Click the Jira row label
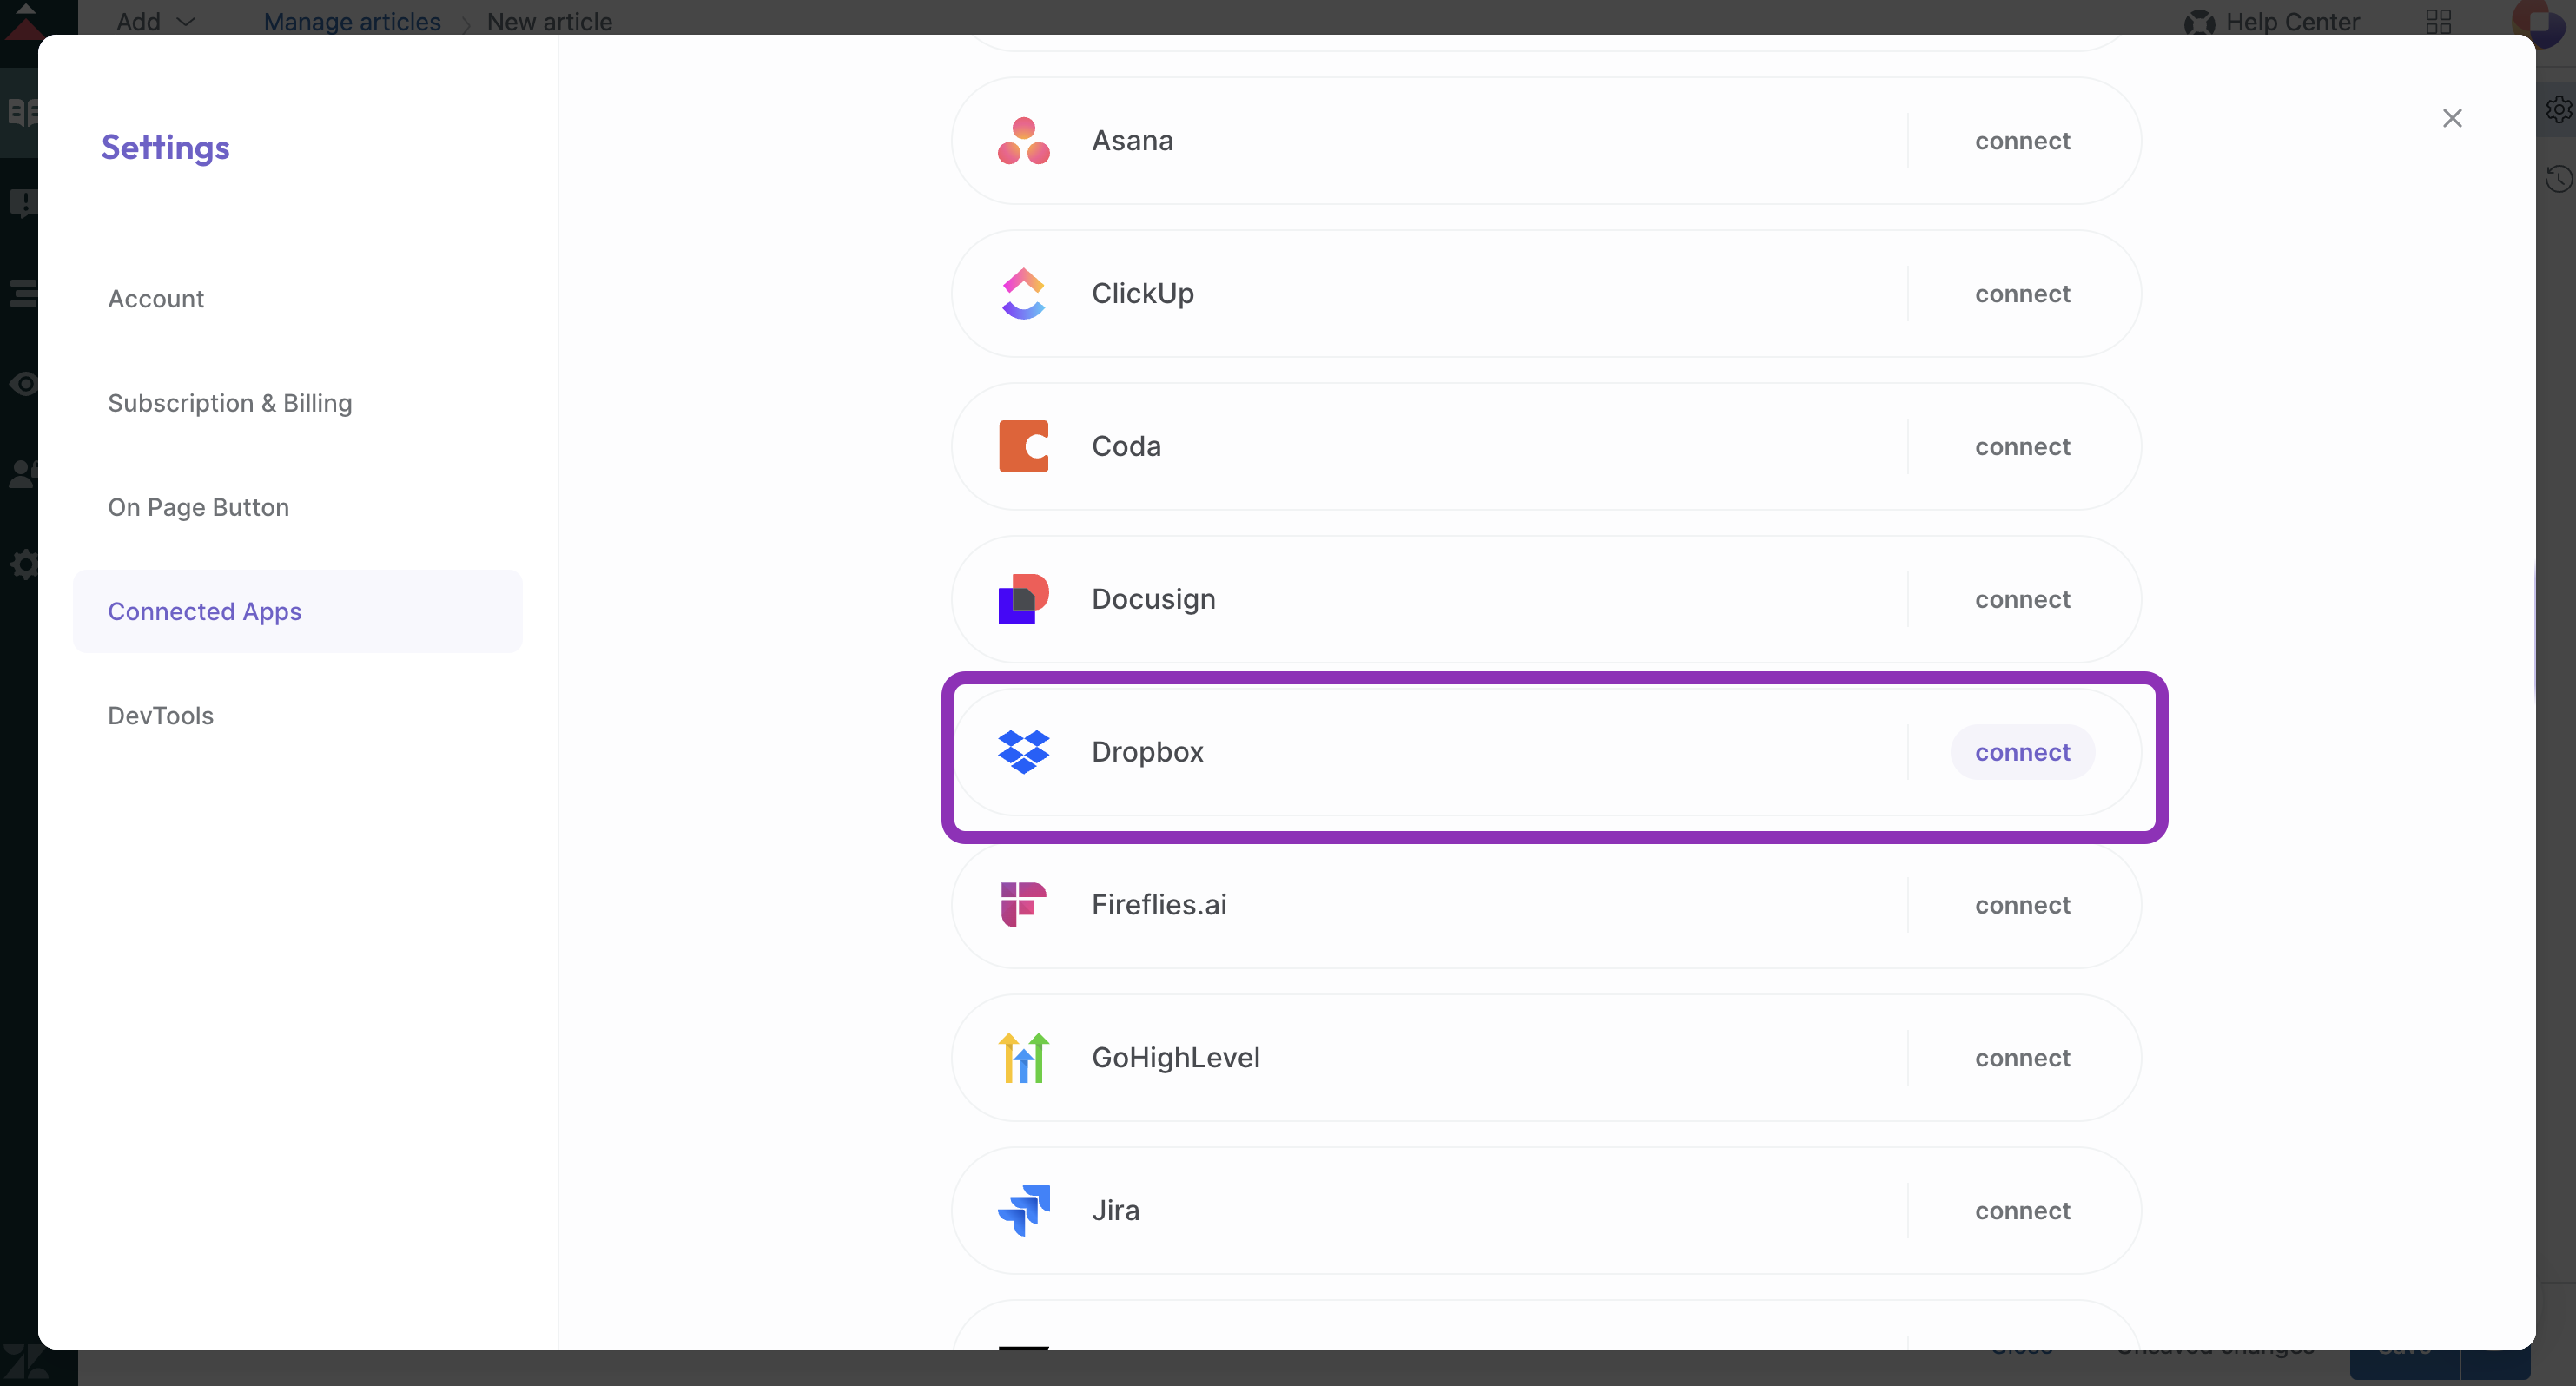This screenshot has width=2576, height=1386. click(1115, 1211)
